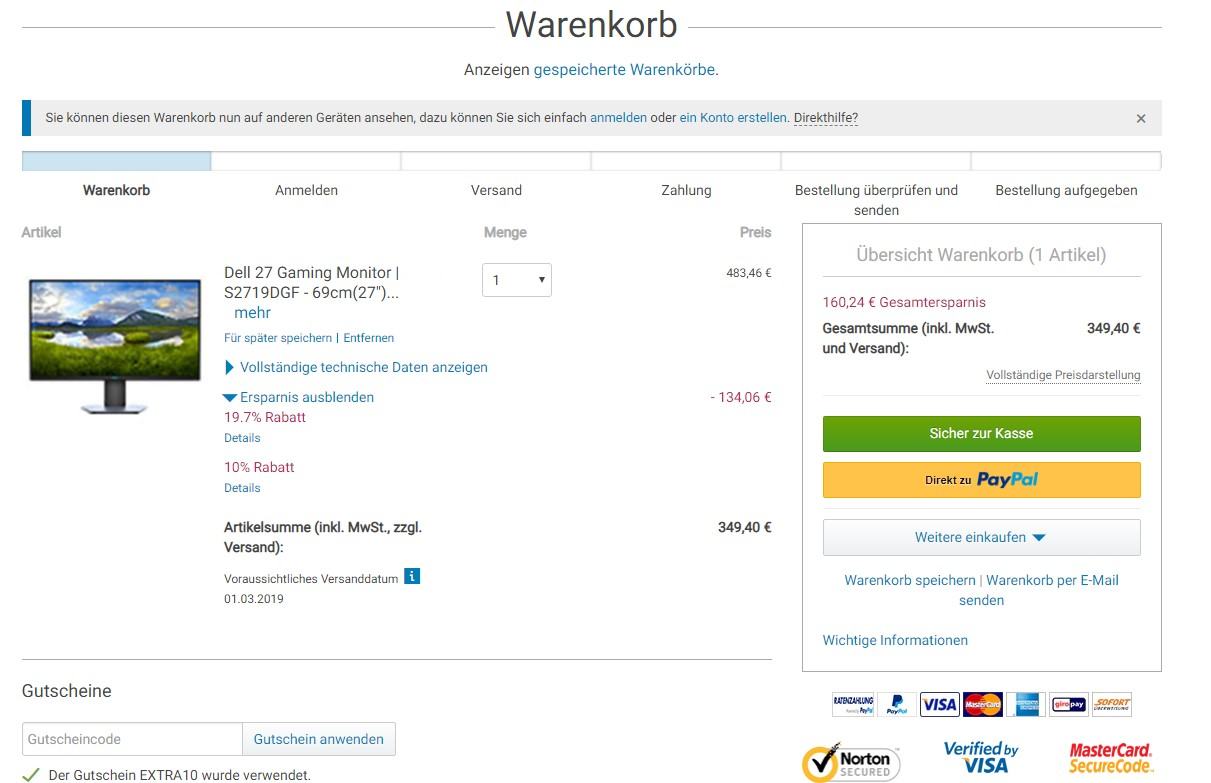The image size is (1211, 783).
Task: Open Details under 10% Rabatt
Action: (x=242, y=488)
